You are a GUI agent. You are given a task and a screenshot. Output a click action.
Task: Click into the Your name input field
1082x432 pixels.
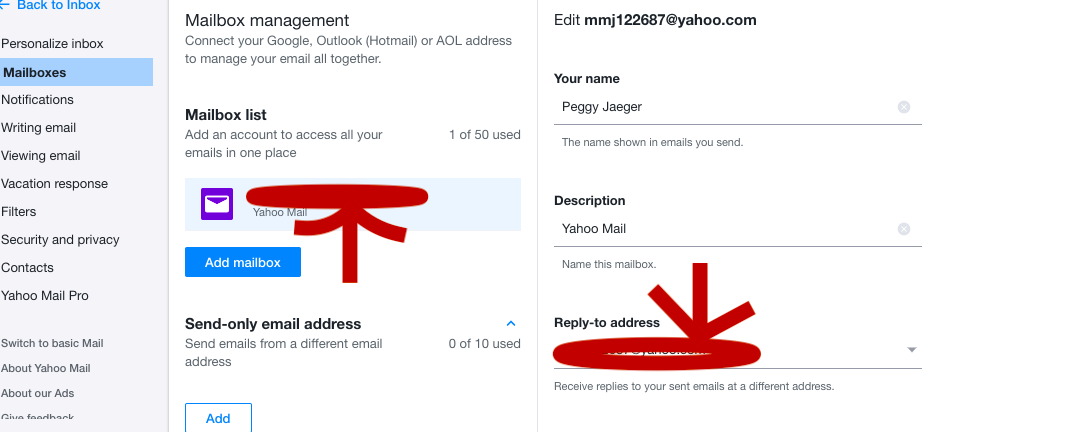coord(720,107)
